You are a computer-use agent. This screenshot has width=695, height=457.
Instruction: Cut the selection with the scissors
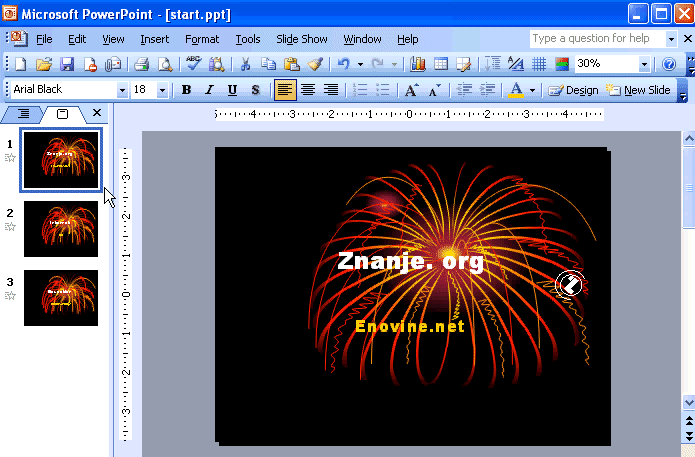coord(245,64)
